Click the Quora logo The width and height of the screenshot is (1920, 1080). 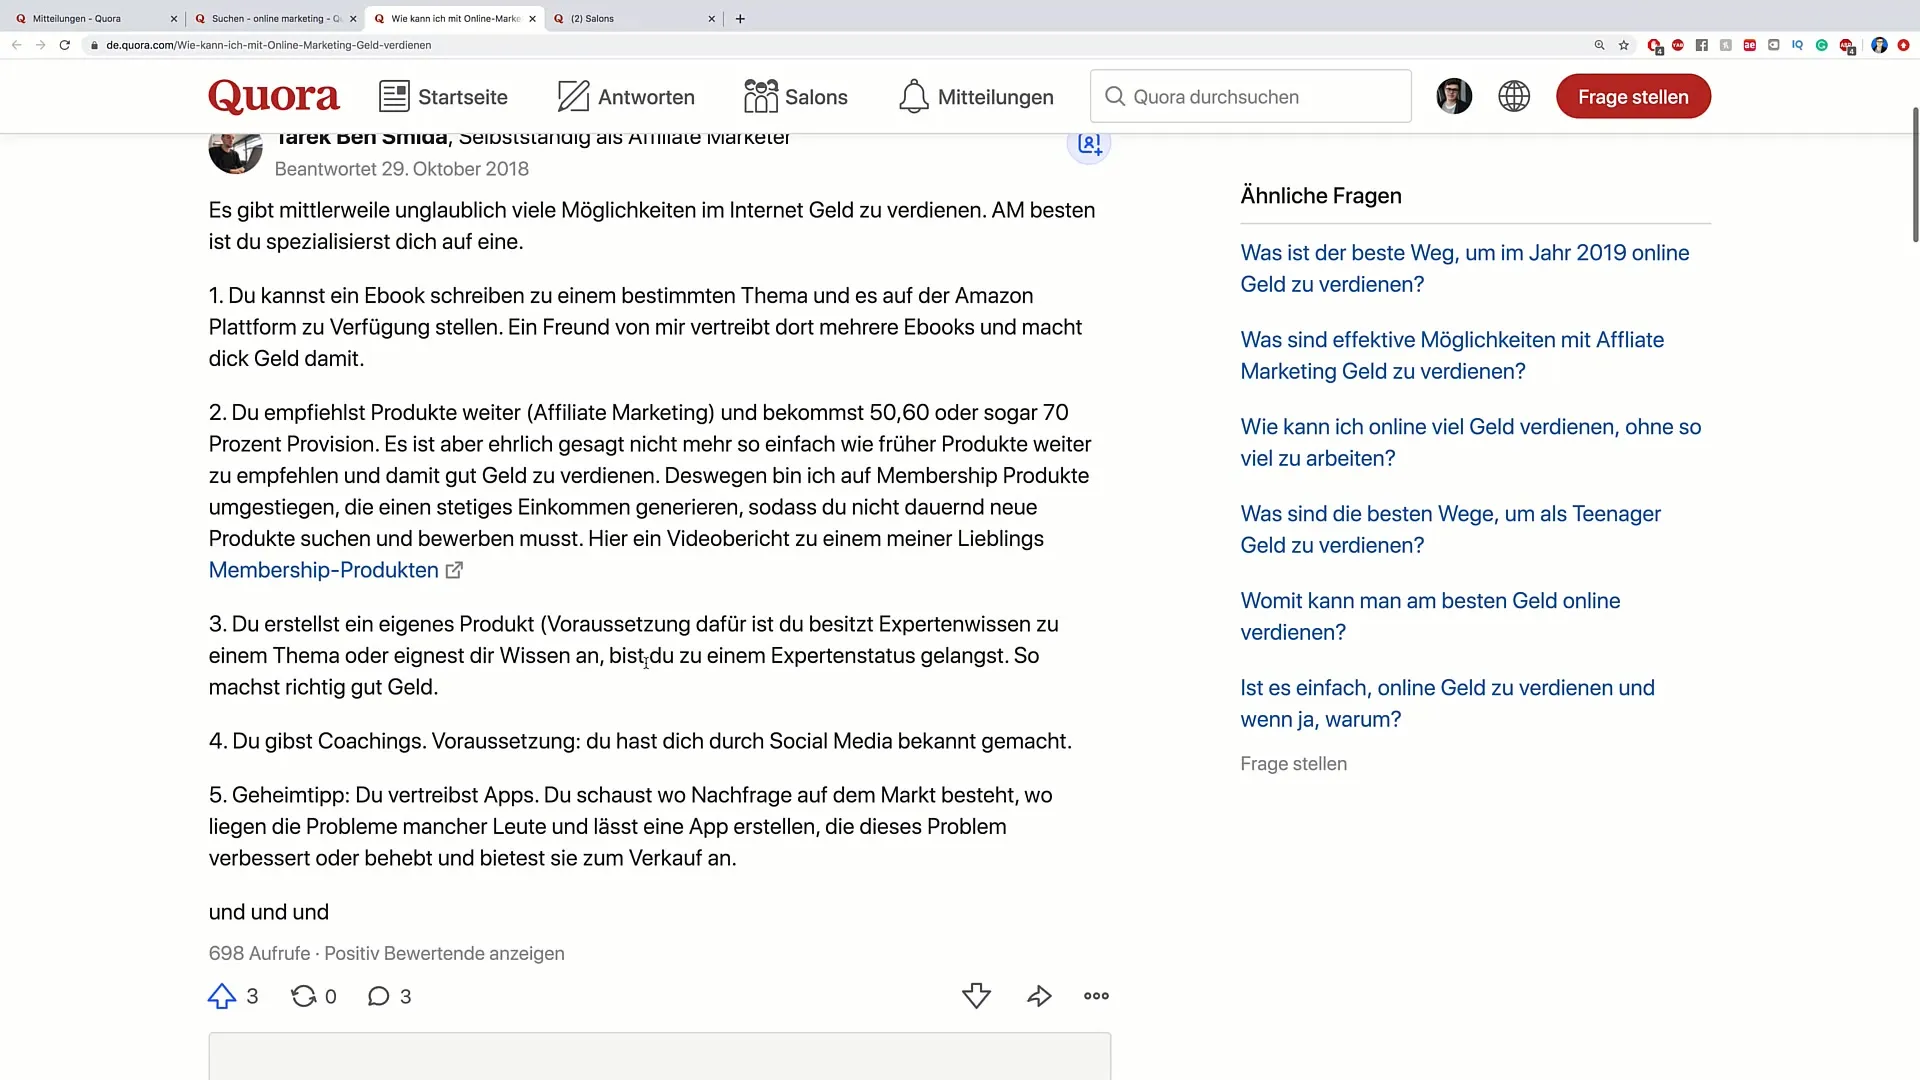click(x=274, y=97)
